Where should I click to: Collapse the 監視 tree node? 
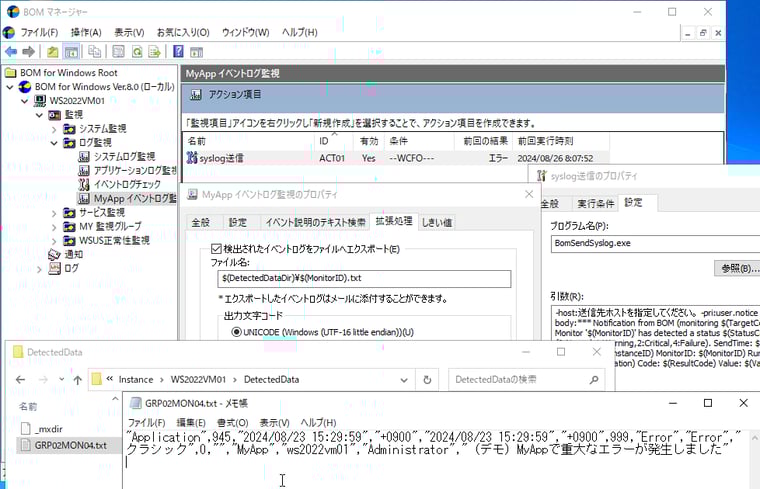(x=39, y=115)
